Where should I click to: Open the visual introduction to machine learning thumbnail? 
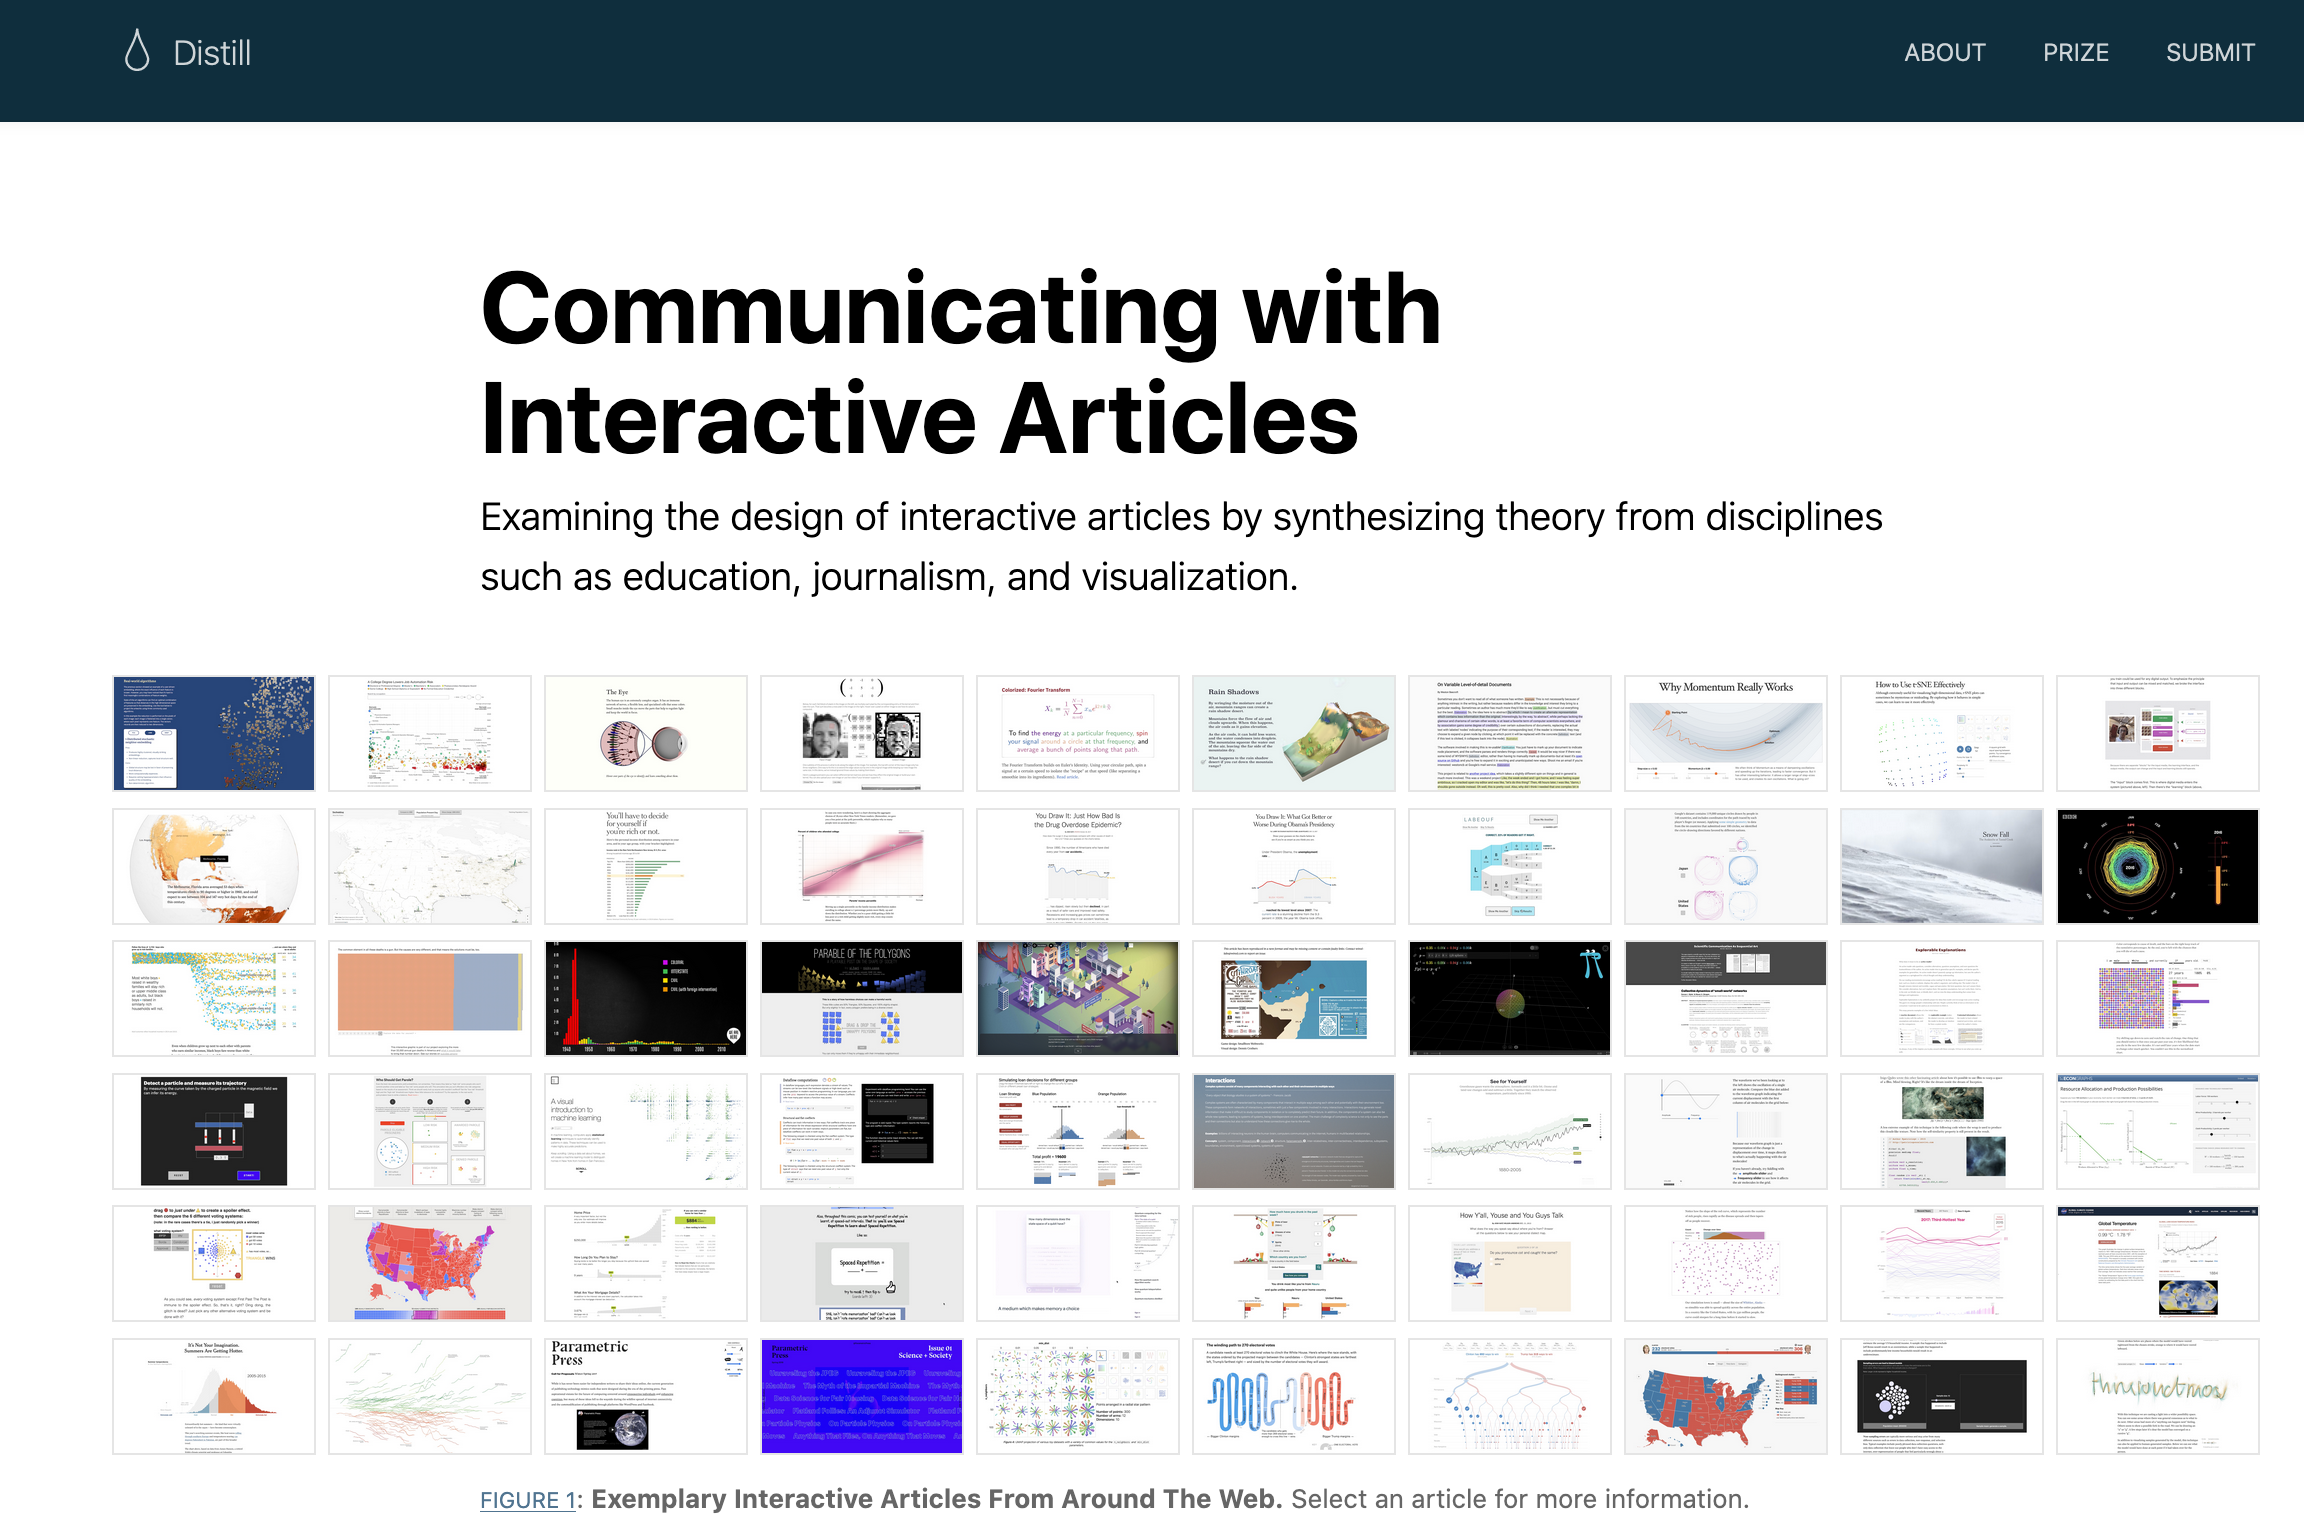tap(645, 1131)
